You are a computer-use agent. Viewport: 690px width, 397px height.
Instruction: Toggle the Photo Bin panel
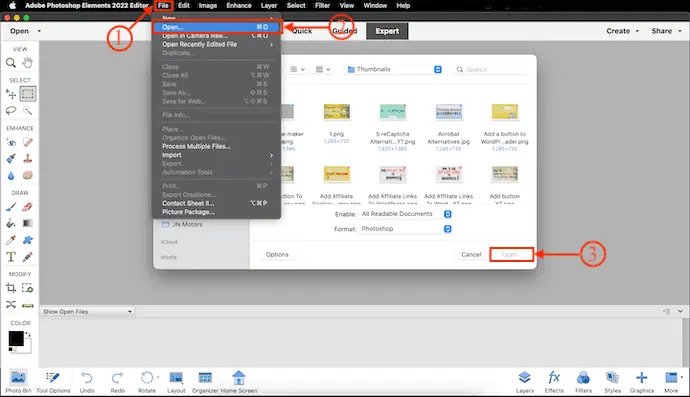coord(18,381)
